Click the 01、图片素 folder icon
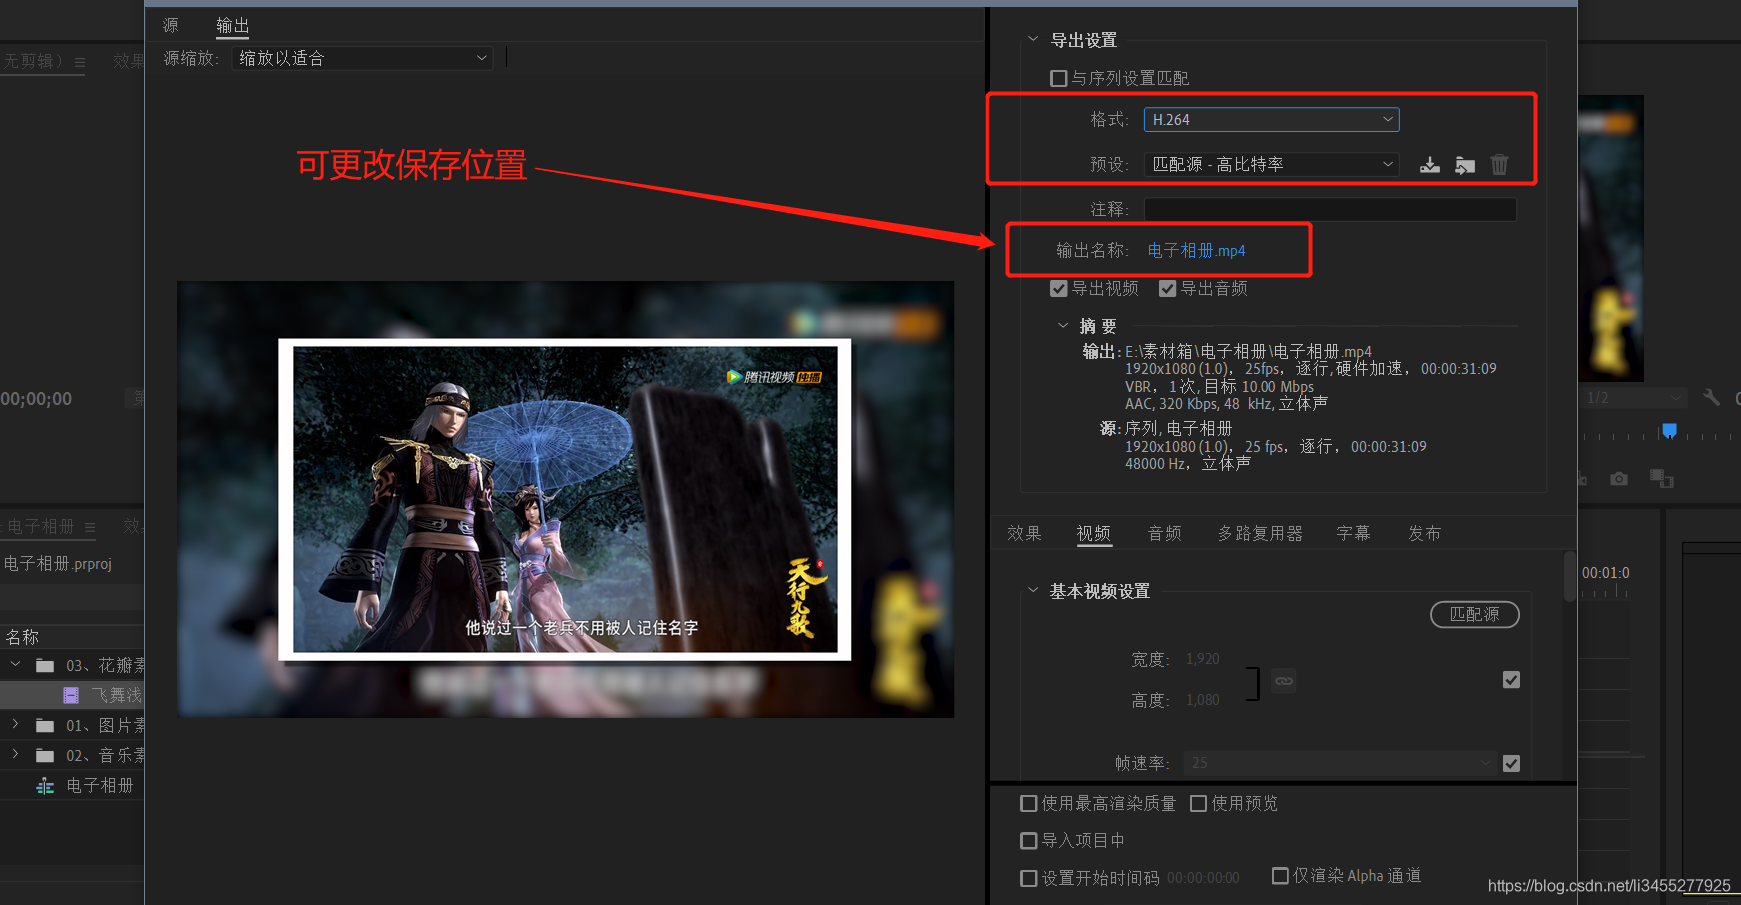Viewport: 1741px width, 905px height. tap(45, 726)
